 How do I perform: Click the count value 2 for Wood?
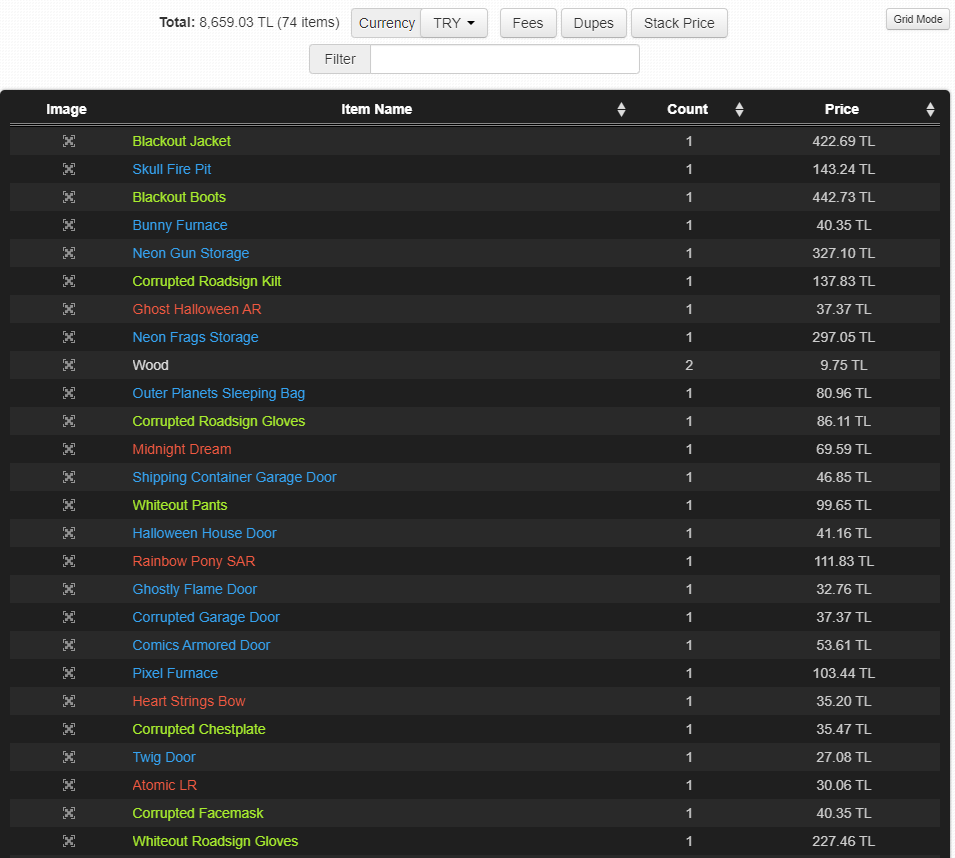[x=689, y=365]
